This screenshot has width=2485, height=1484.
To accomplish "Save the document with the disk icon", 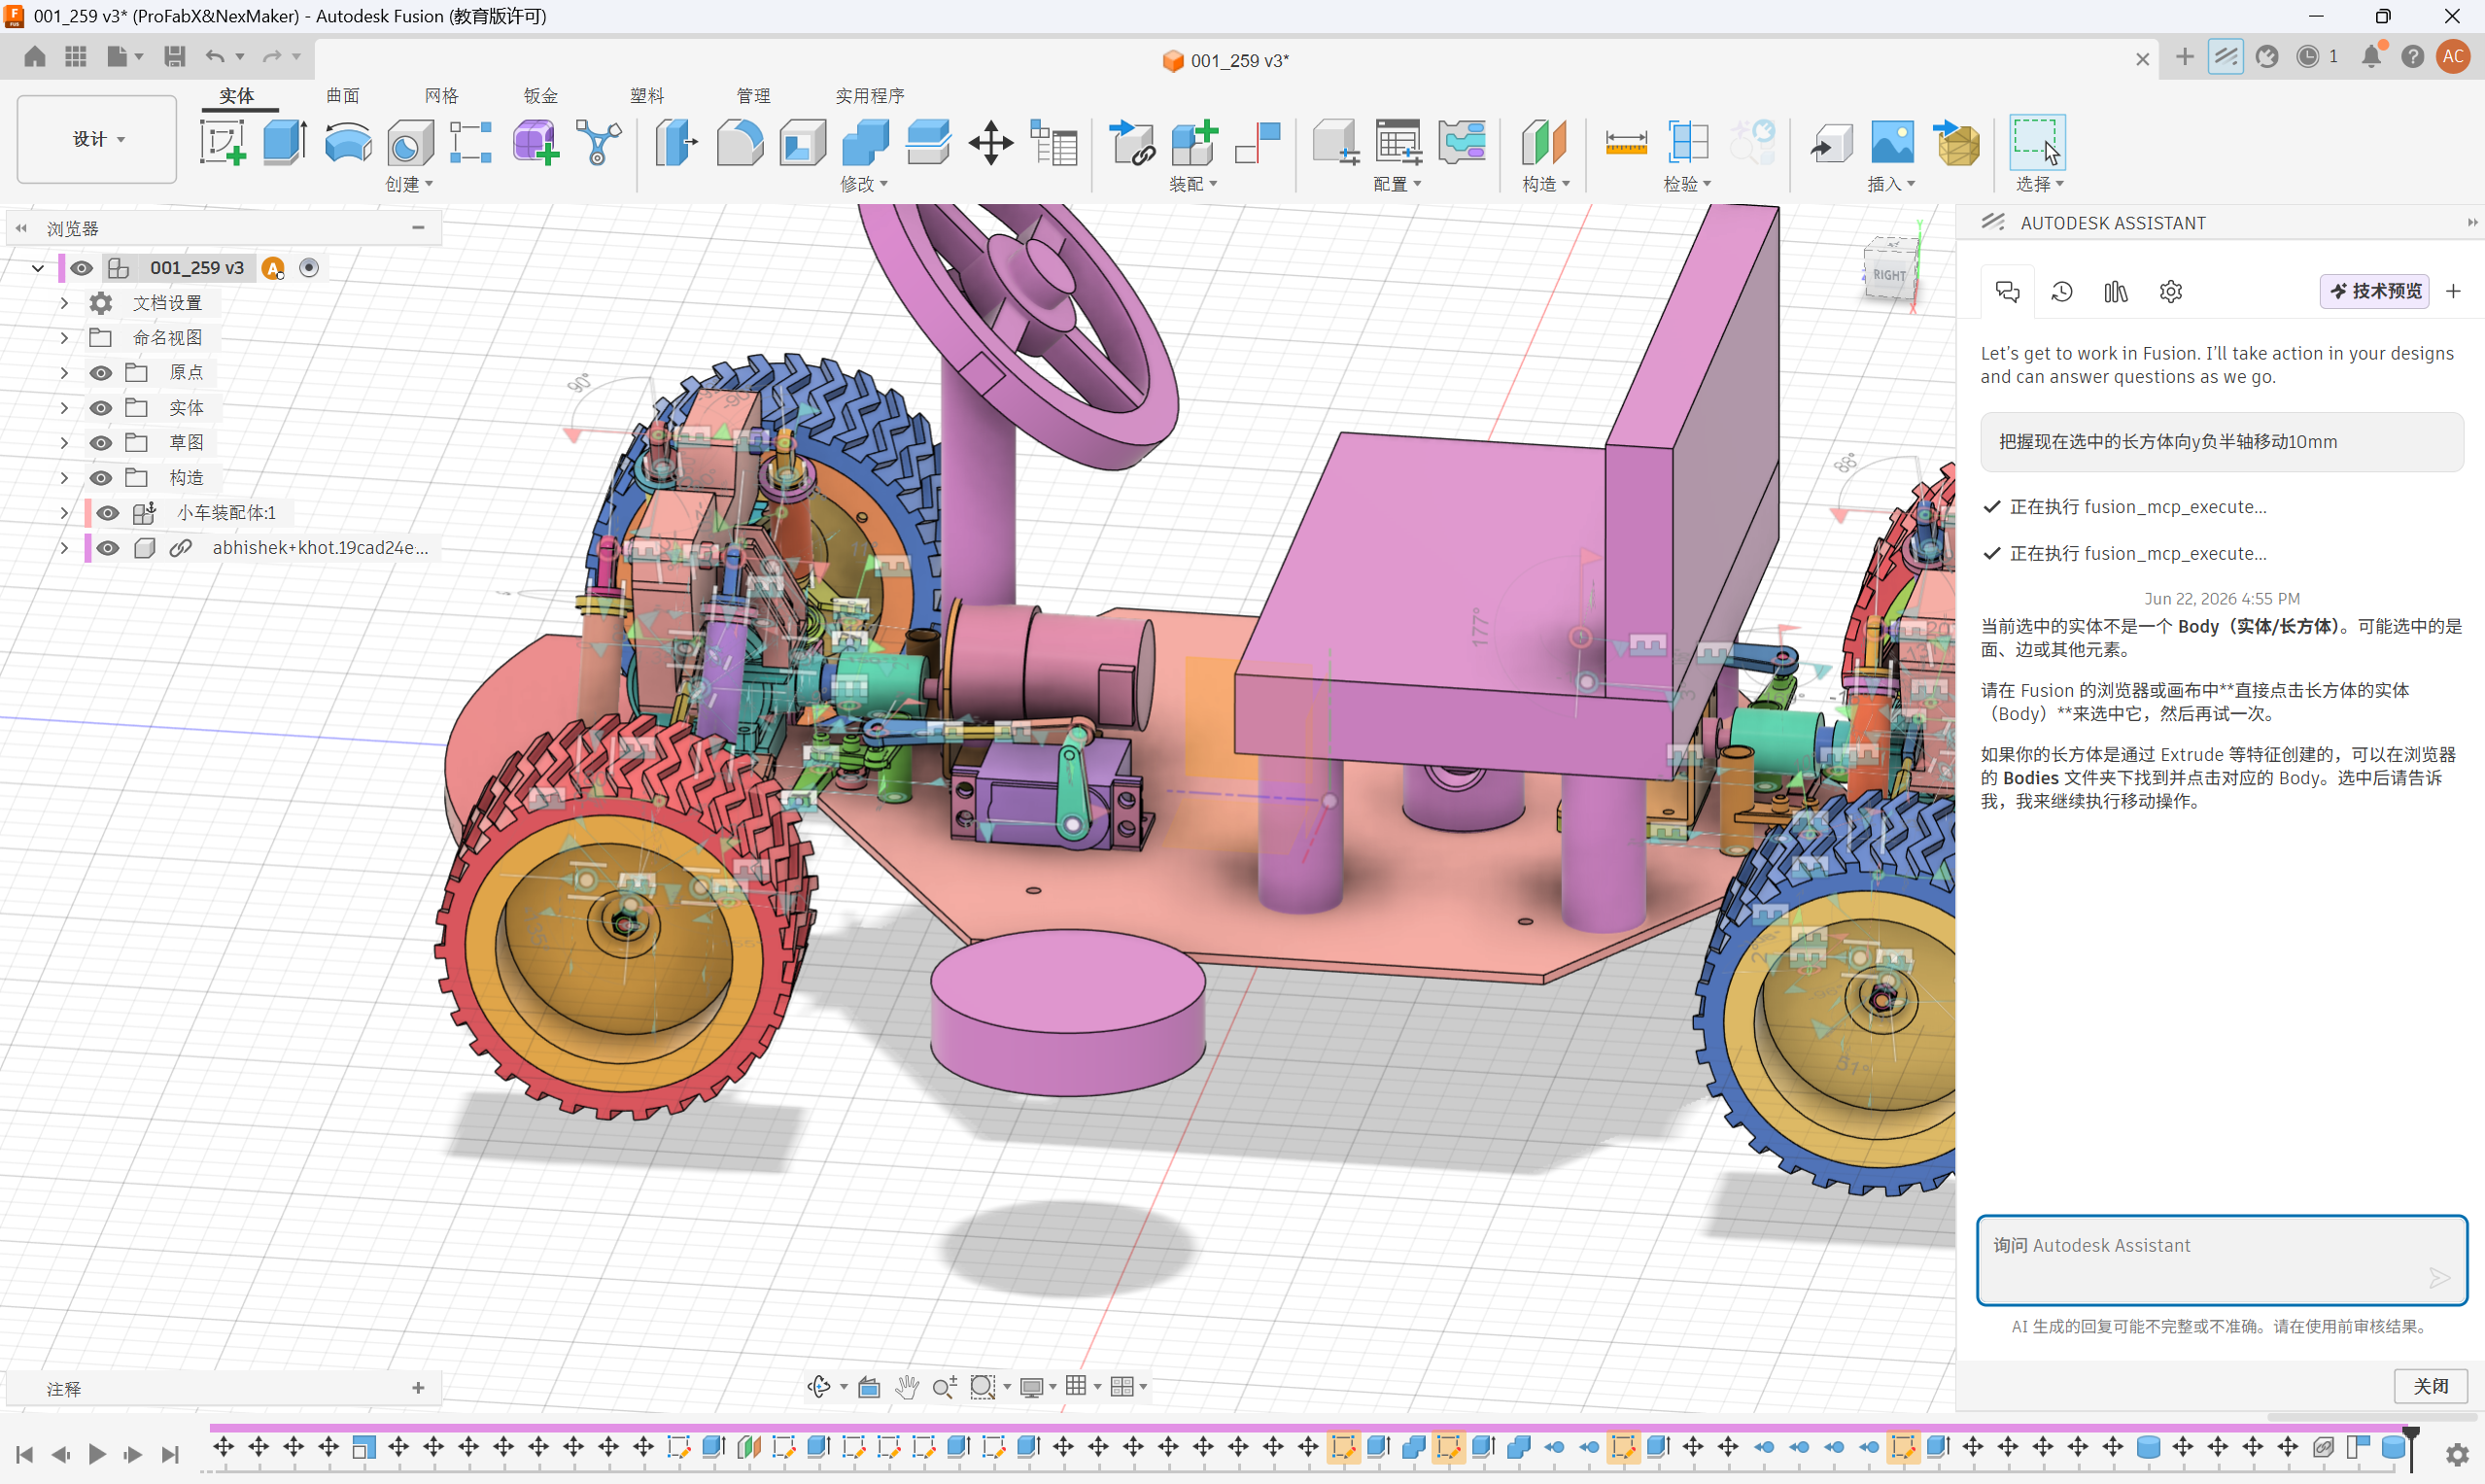I will tap(174, 57).
